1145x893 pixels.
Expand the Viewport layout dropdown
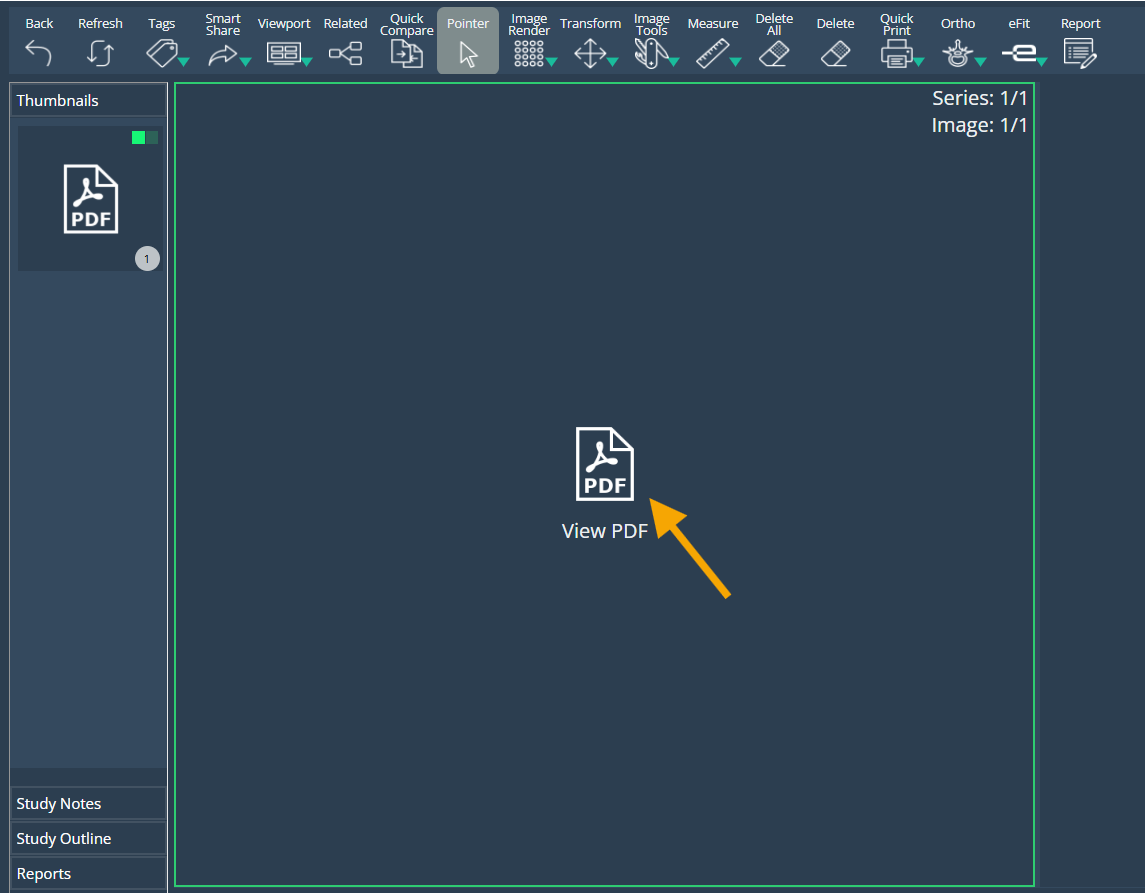[307, 62]
